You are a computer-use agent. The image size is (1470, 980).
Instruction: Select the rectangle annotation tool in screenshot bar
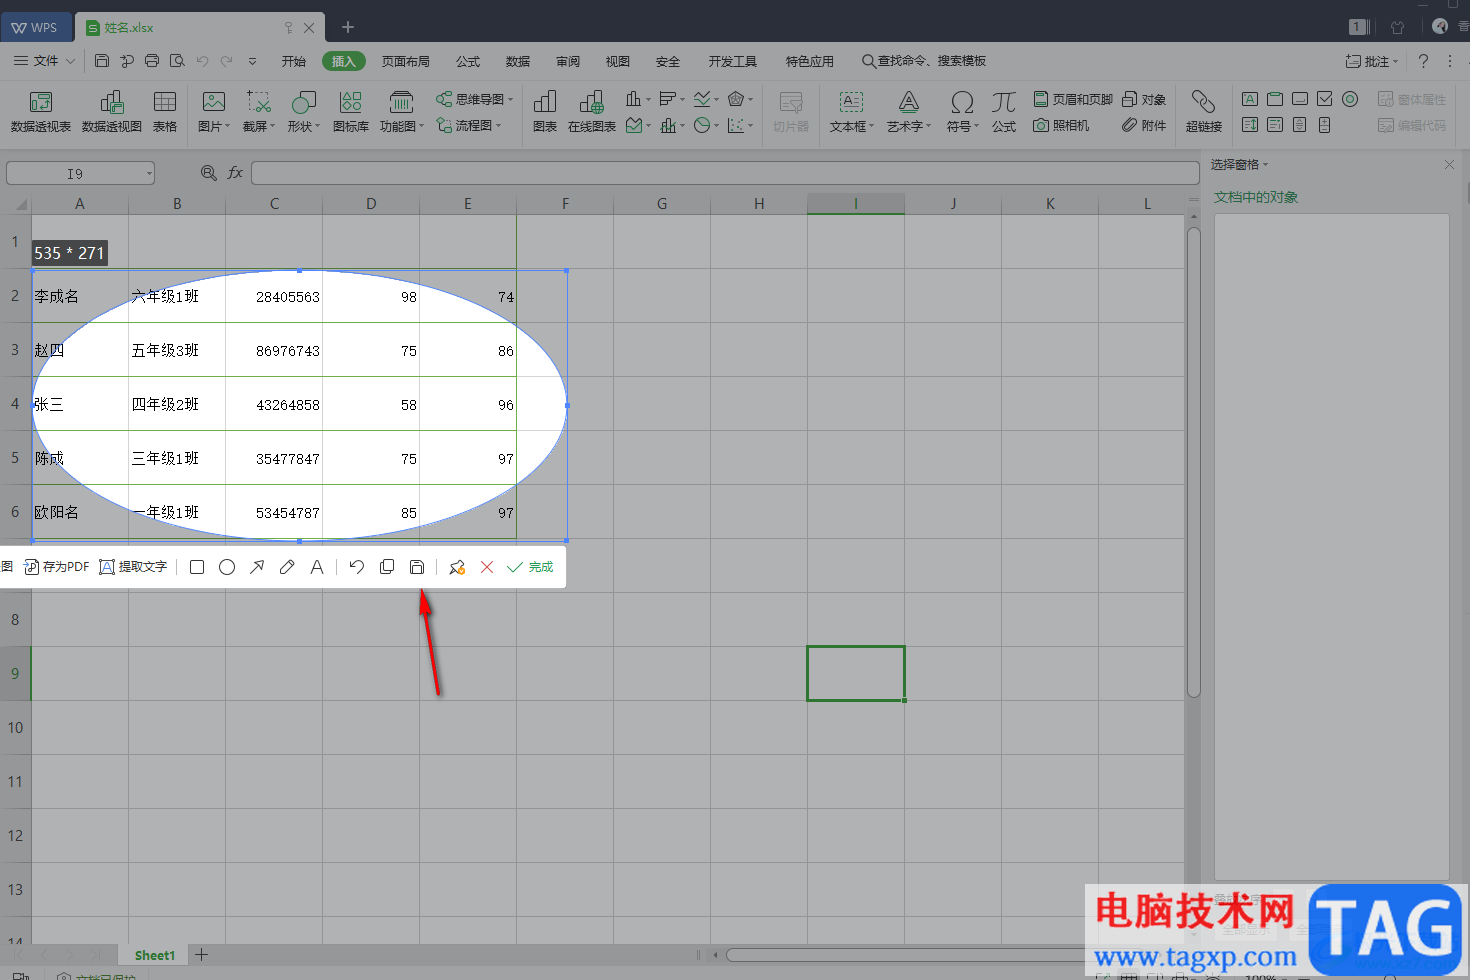pyautogui.click(x=197, y=567)
